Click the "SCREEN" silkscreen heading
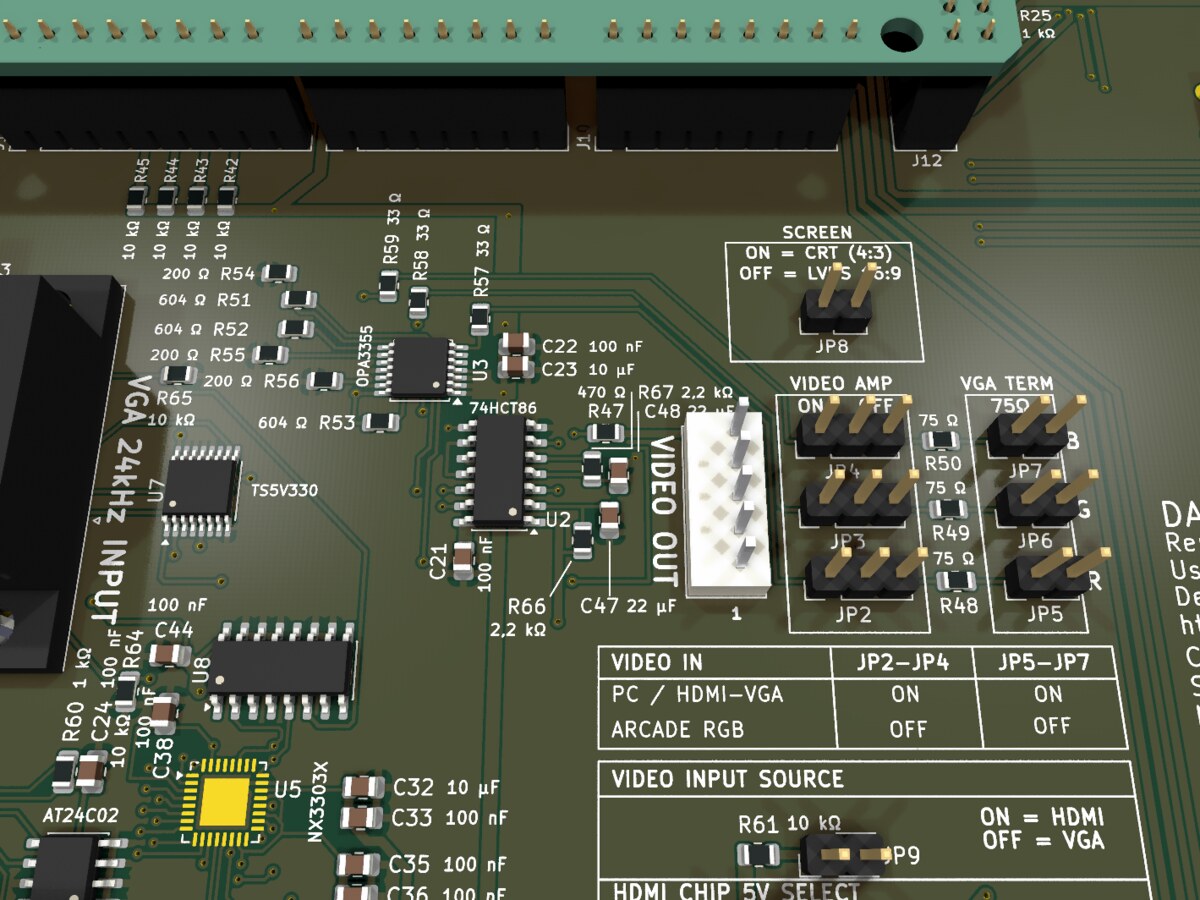 (817, 232)
